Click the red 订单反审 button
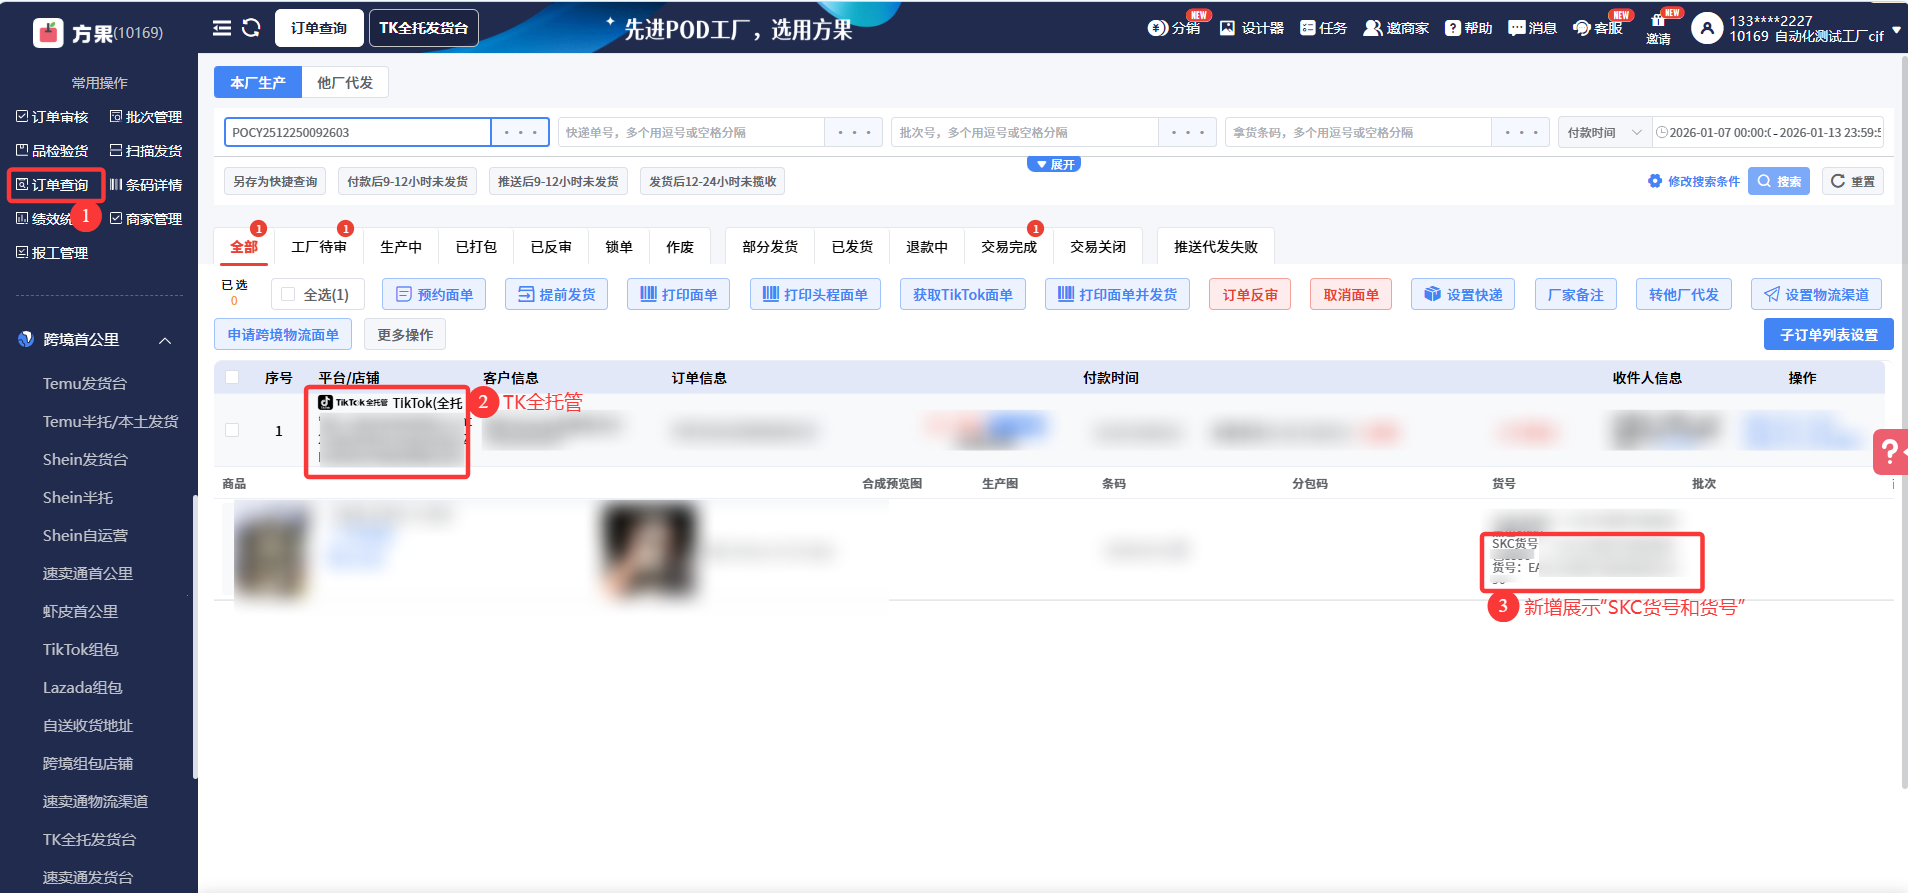Image resolution: width=1908 pixels, height=893 pixels. click(1250, 294)
